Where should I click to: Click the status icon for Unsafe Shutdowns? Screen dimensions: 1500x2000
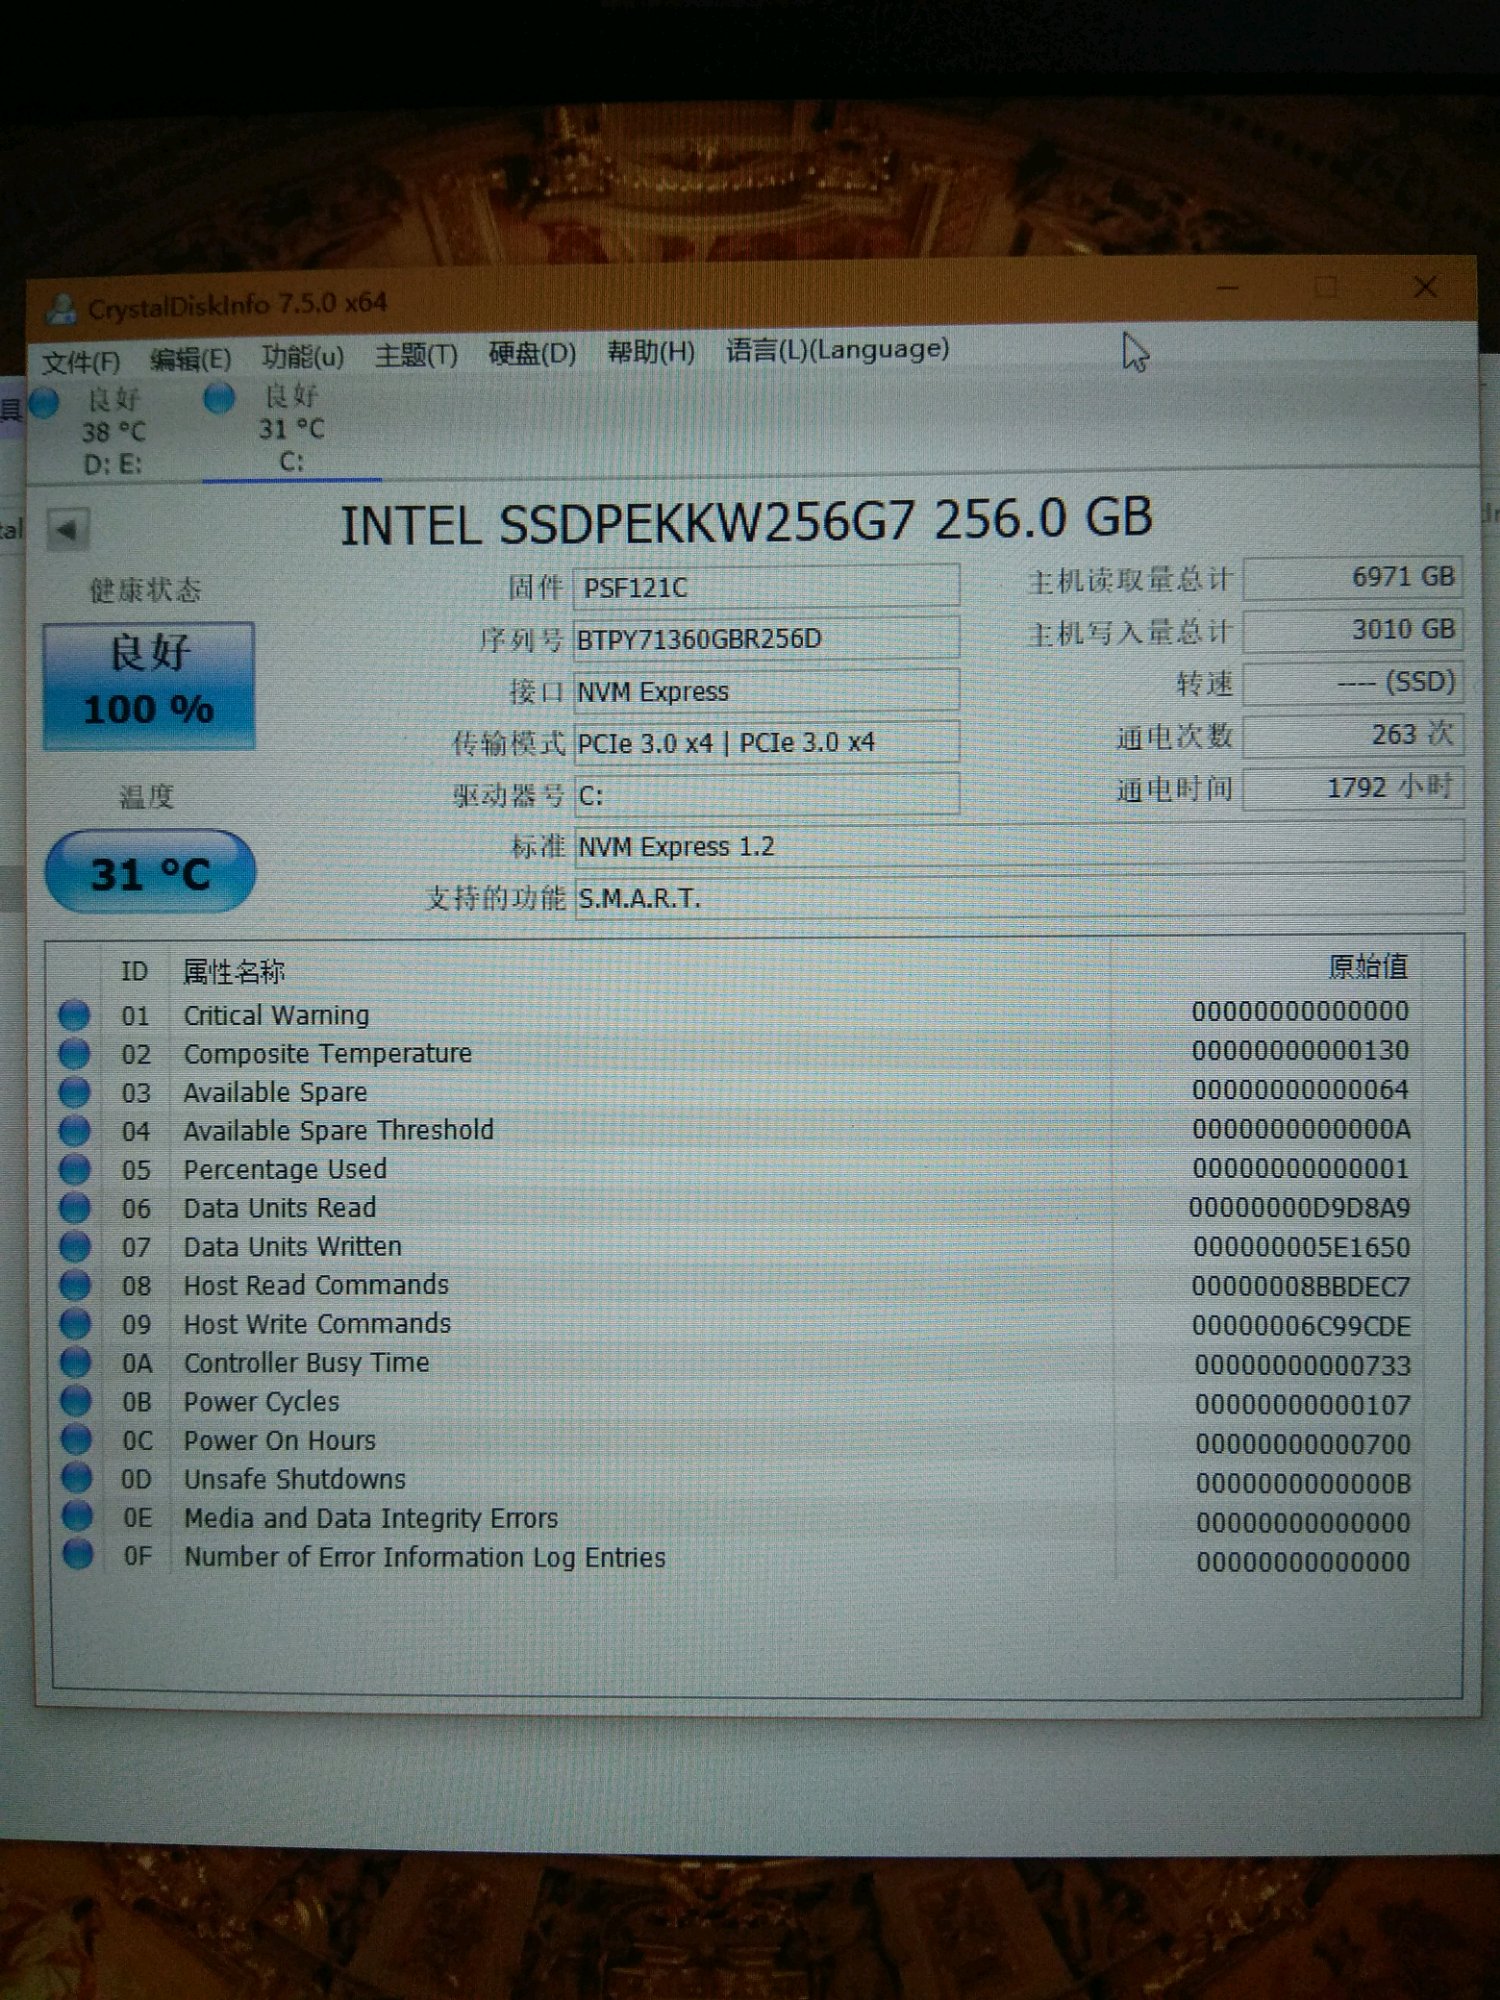click(x=76, y=1478)
